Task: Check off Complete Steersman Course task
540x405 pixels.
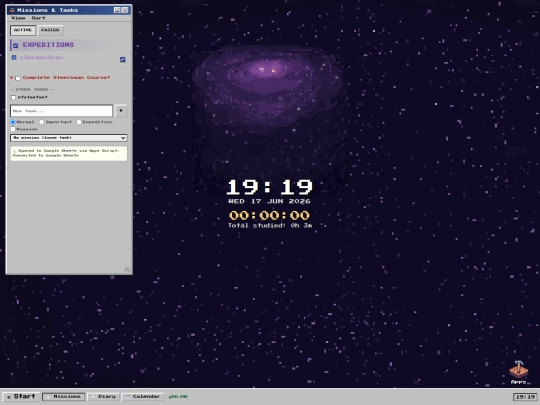Action: pos(18,78)
